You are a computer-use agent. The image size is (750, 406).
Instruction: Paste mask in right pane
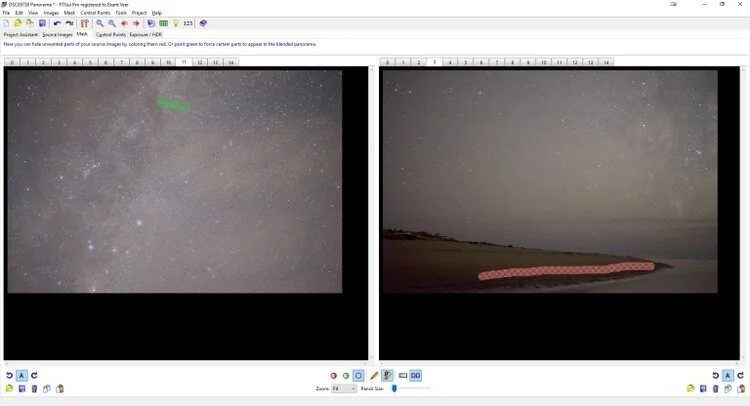(x=741, y=389)
